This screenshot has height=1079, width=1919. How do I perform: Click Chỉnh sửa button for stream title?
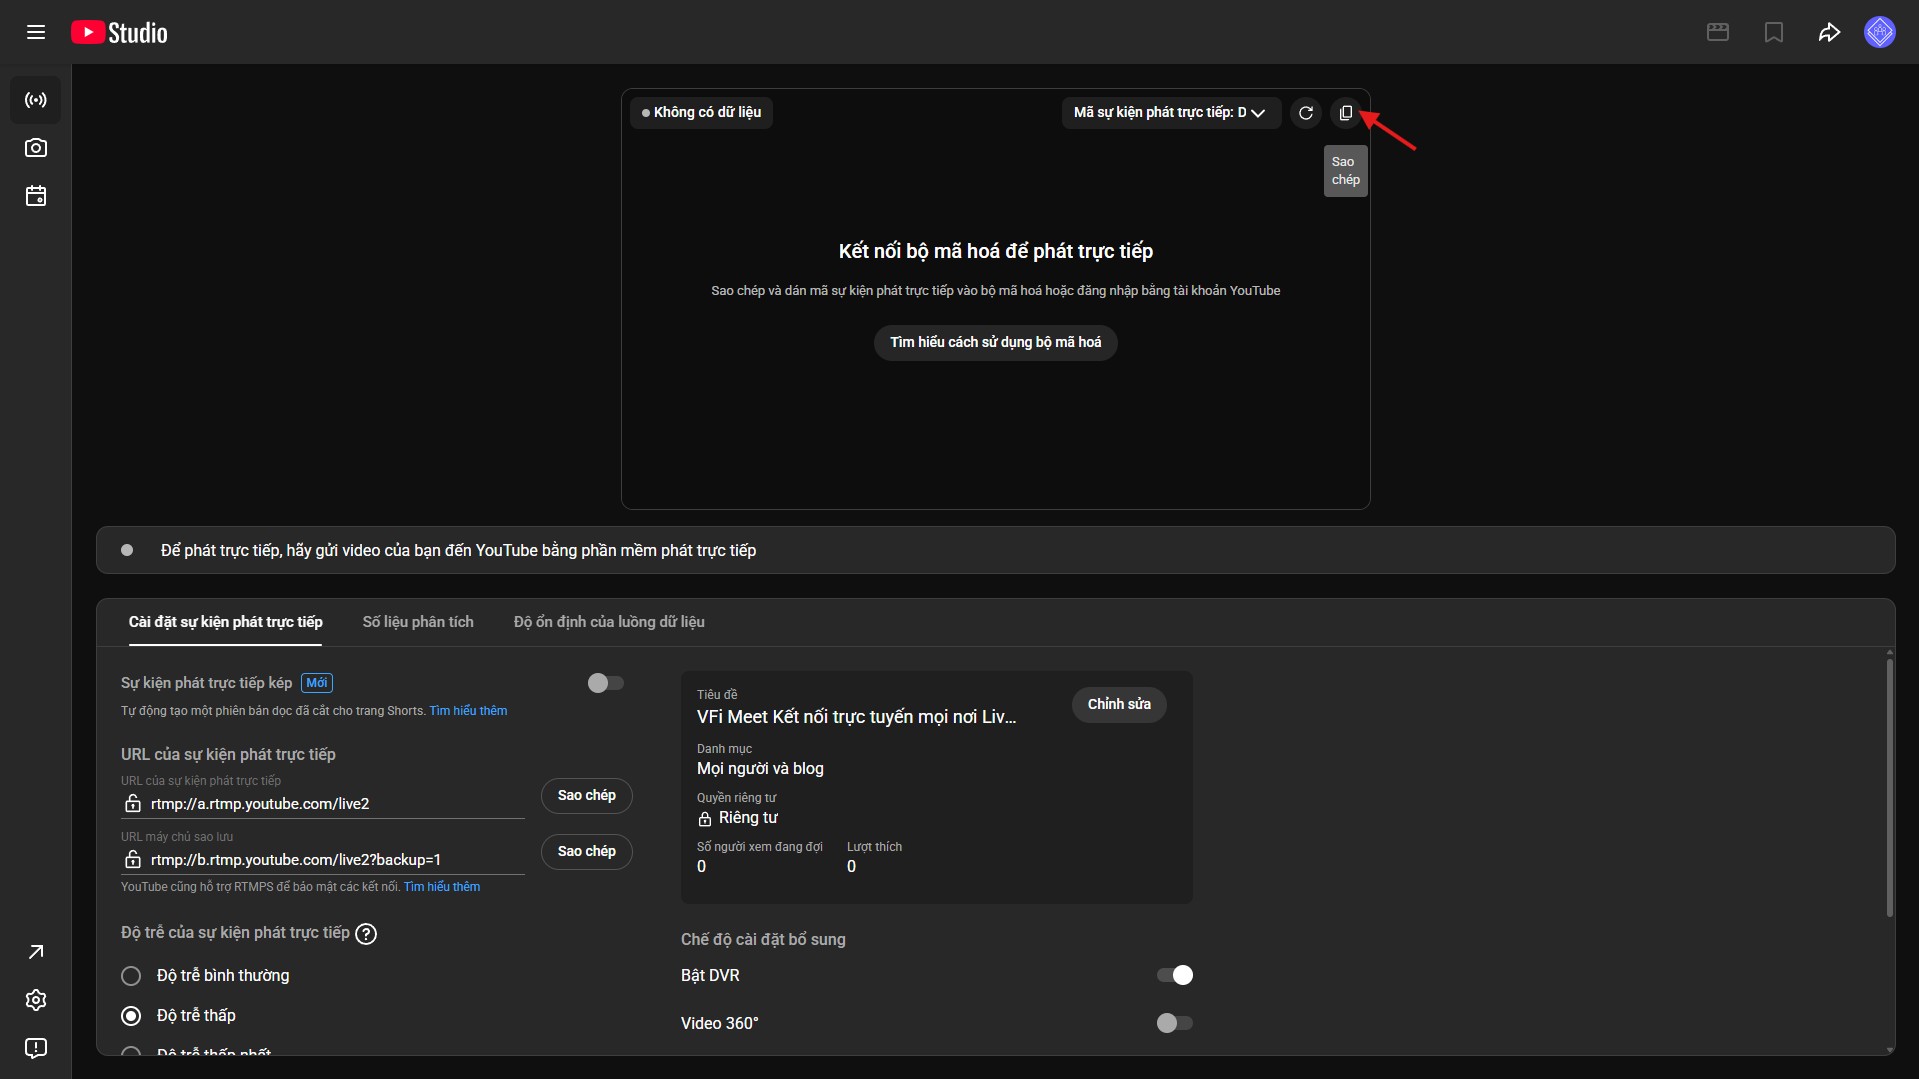click(x=1119, y=704)
